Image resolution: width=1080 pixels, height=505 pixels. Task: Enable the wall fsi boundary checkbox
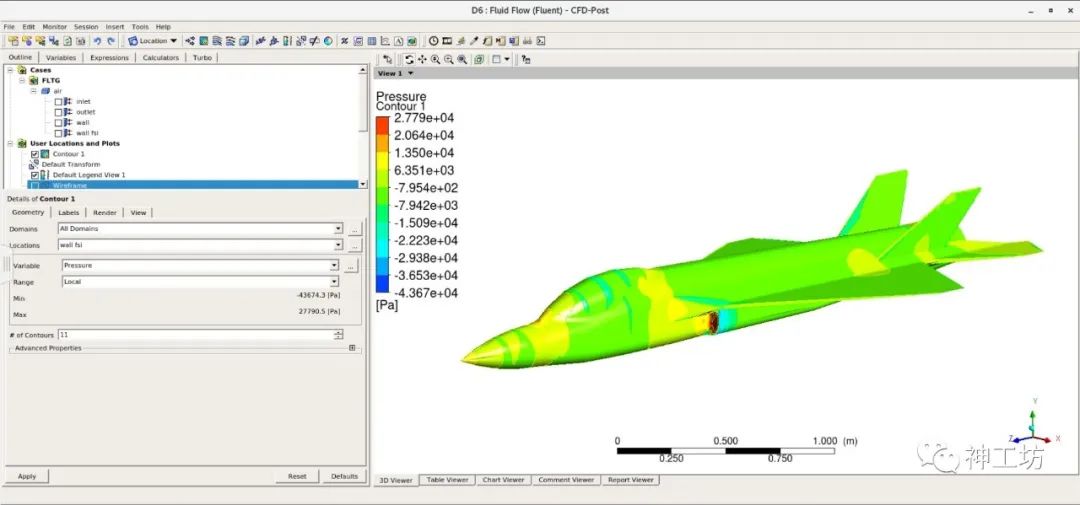pos(59,133)
